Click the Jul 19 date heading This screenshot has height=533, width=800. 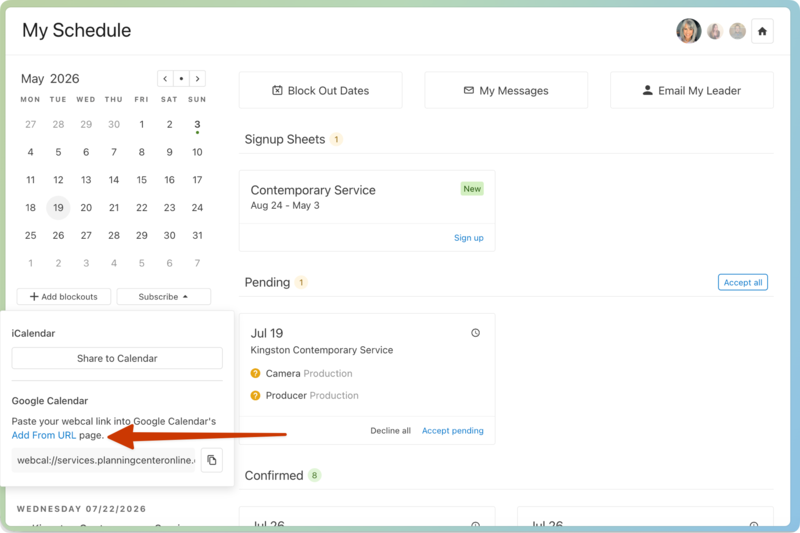tap(267, 333)
